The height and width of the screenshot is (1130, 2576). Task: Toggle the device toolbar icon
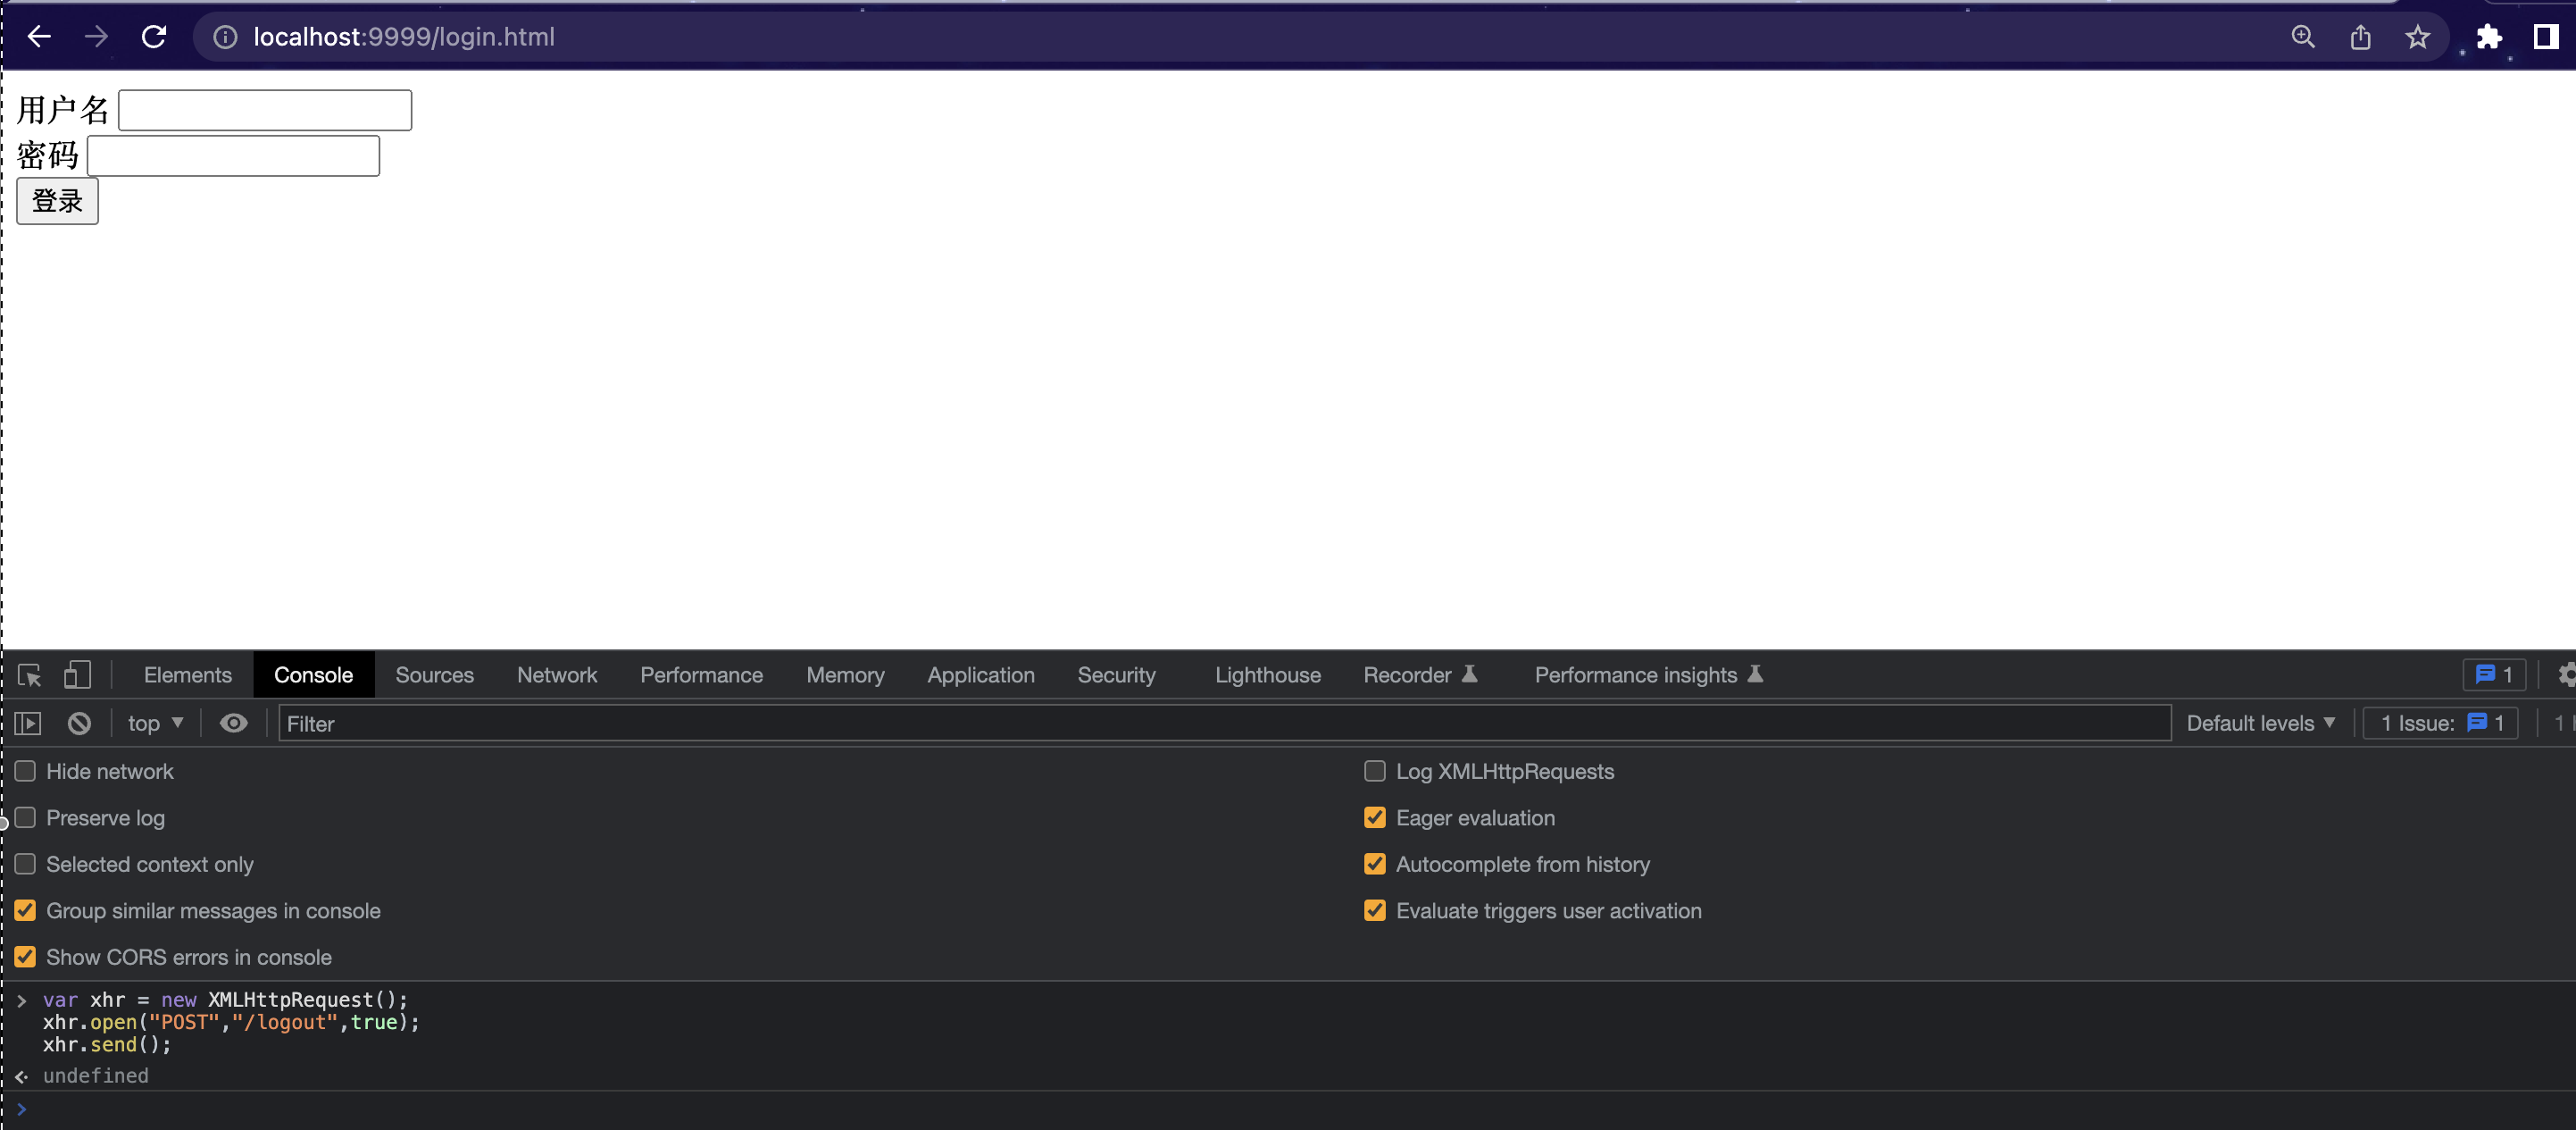coord(77,675)
